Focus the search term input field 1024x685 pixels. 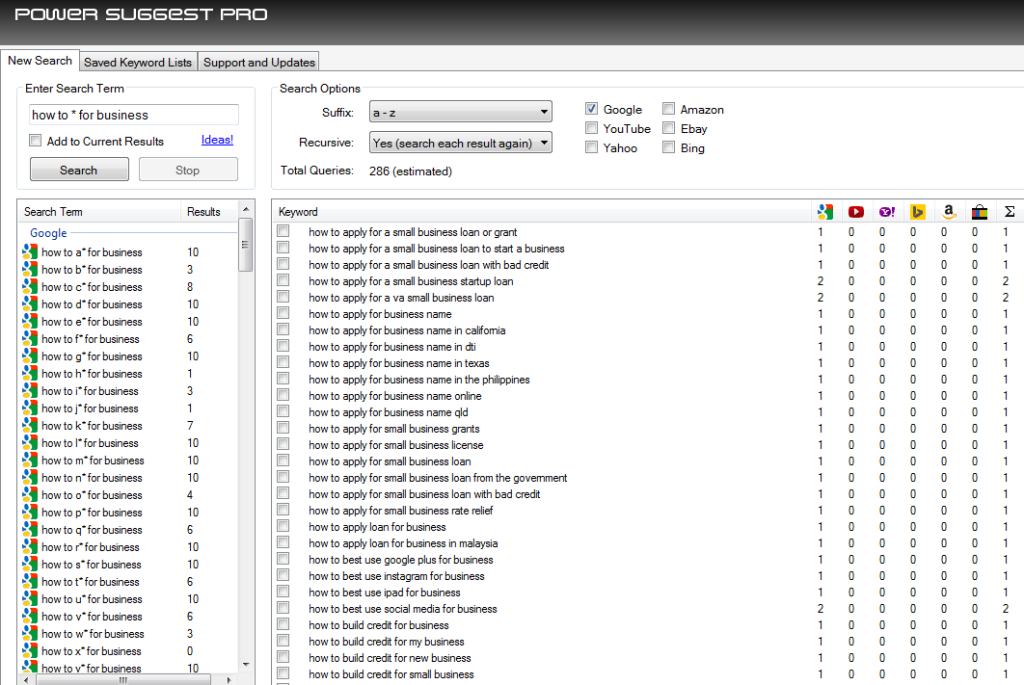134,115
